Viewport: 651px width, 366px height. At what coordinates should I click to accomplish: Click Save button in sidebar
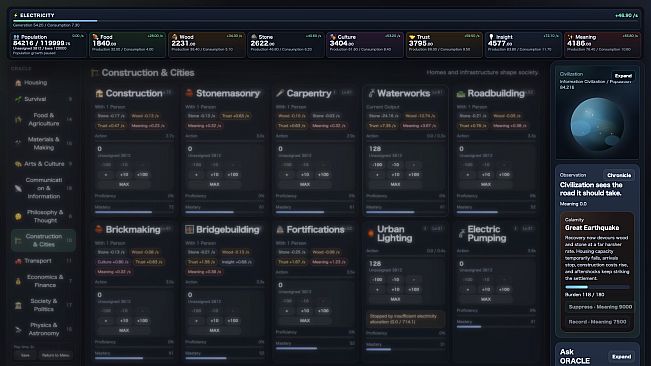(25, 355)
